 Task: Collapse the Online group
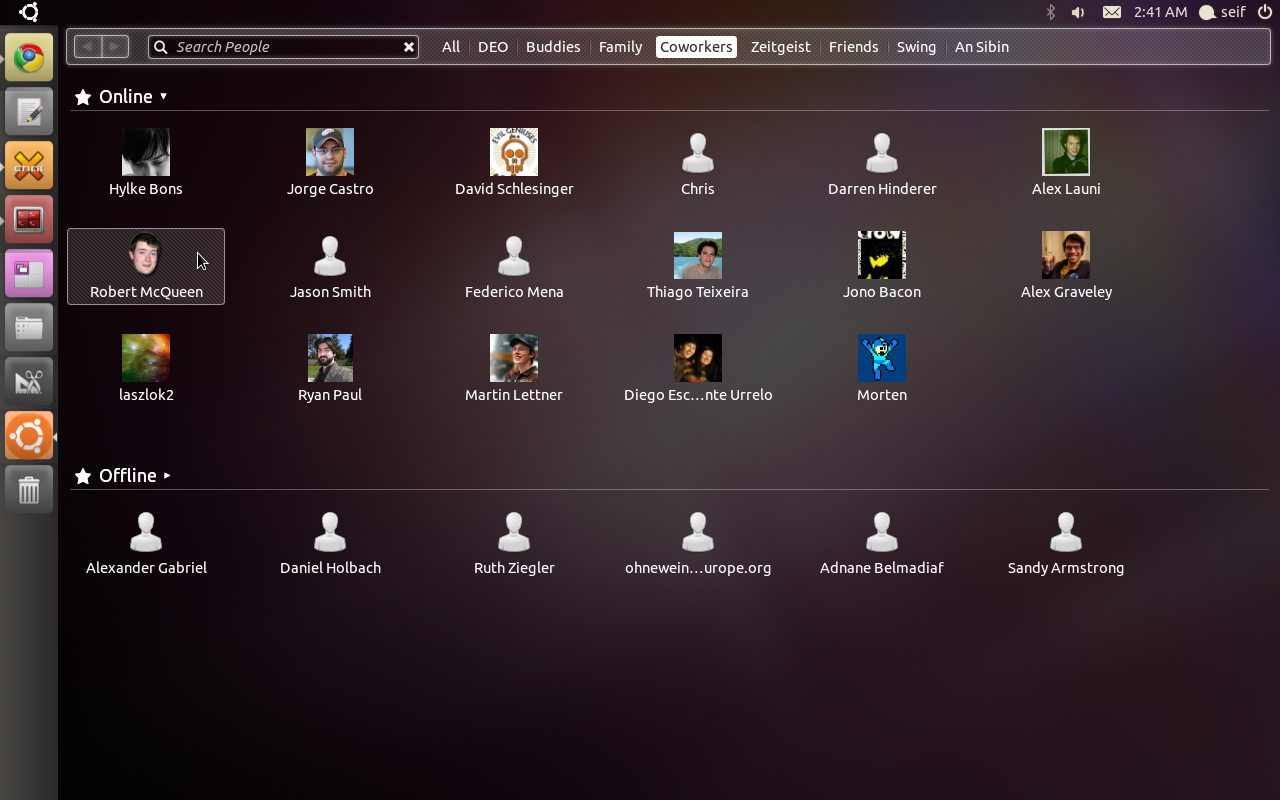pos(163,97)
